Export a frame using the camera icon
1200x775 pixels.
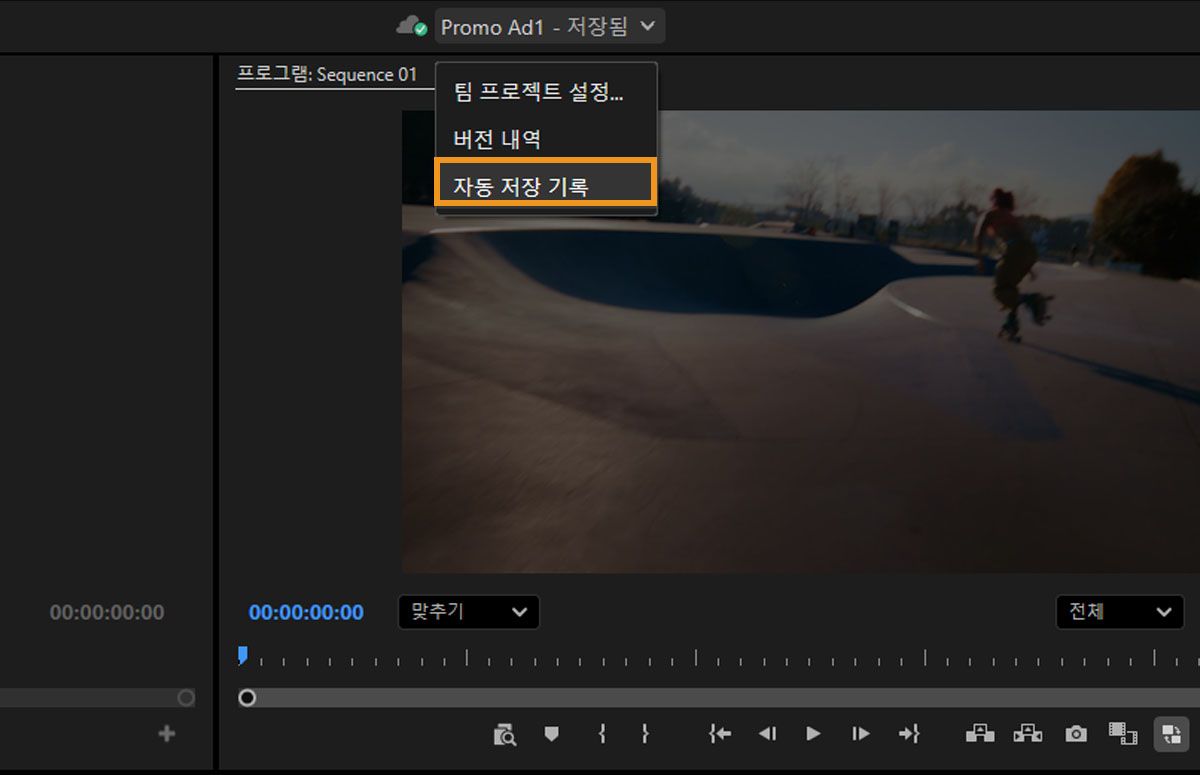[x=1075, y=733]
